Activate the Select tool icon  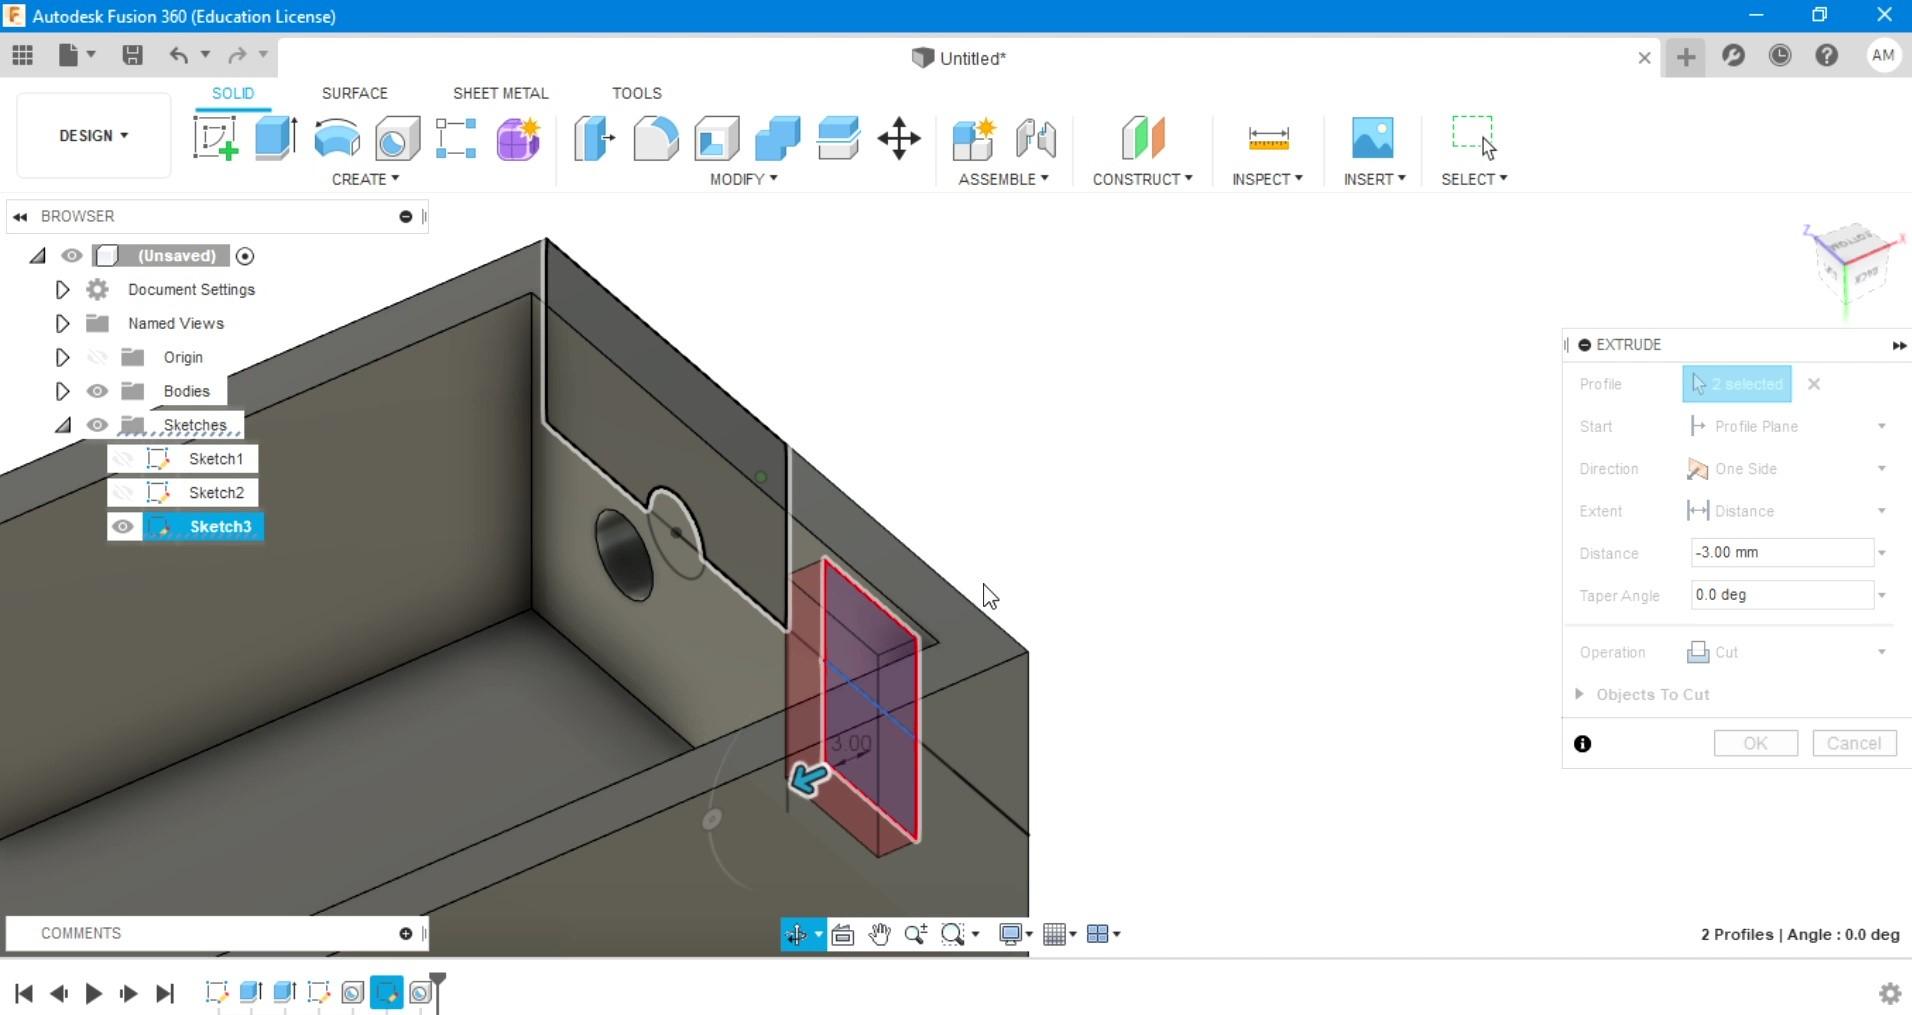click(x=1474, y=138)
